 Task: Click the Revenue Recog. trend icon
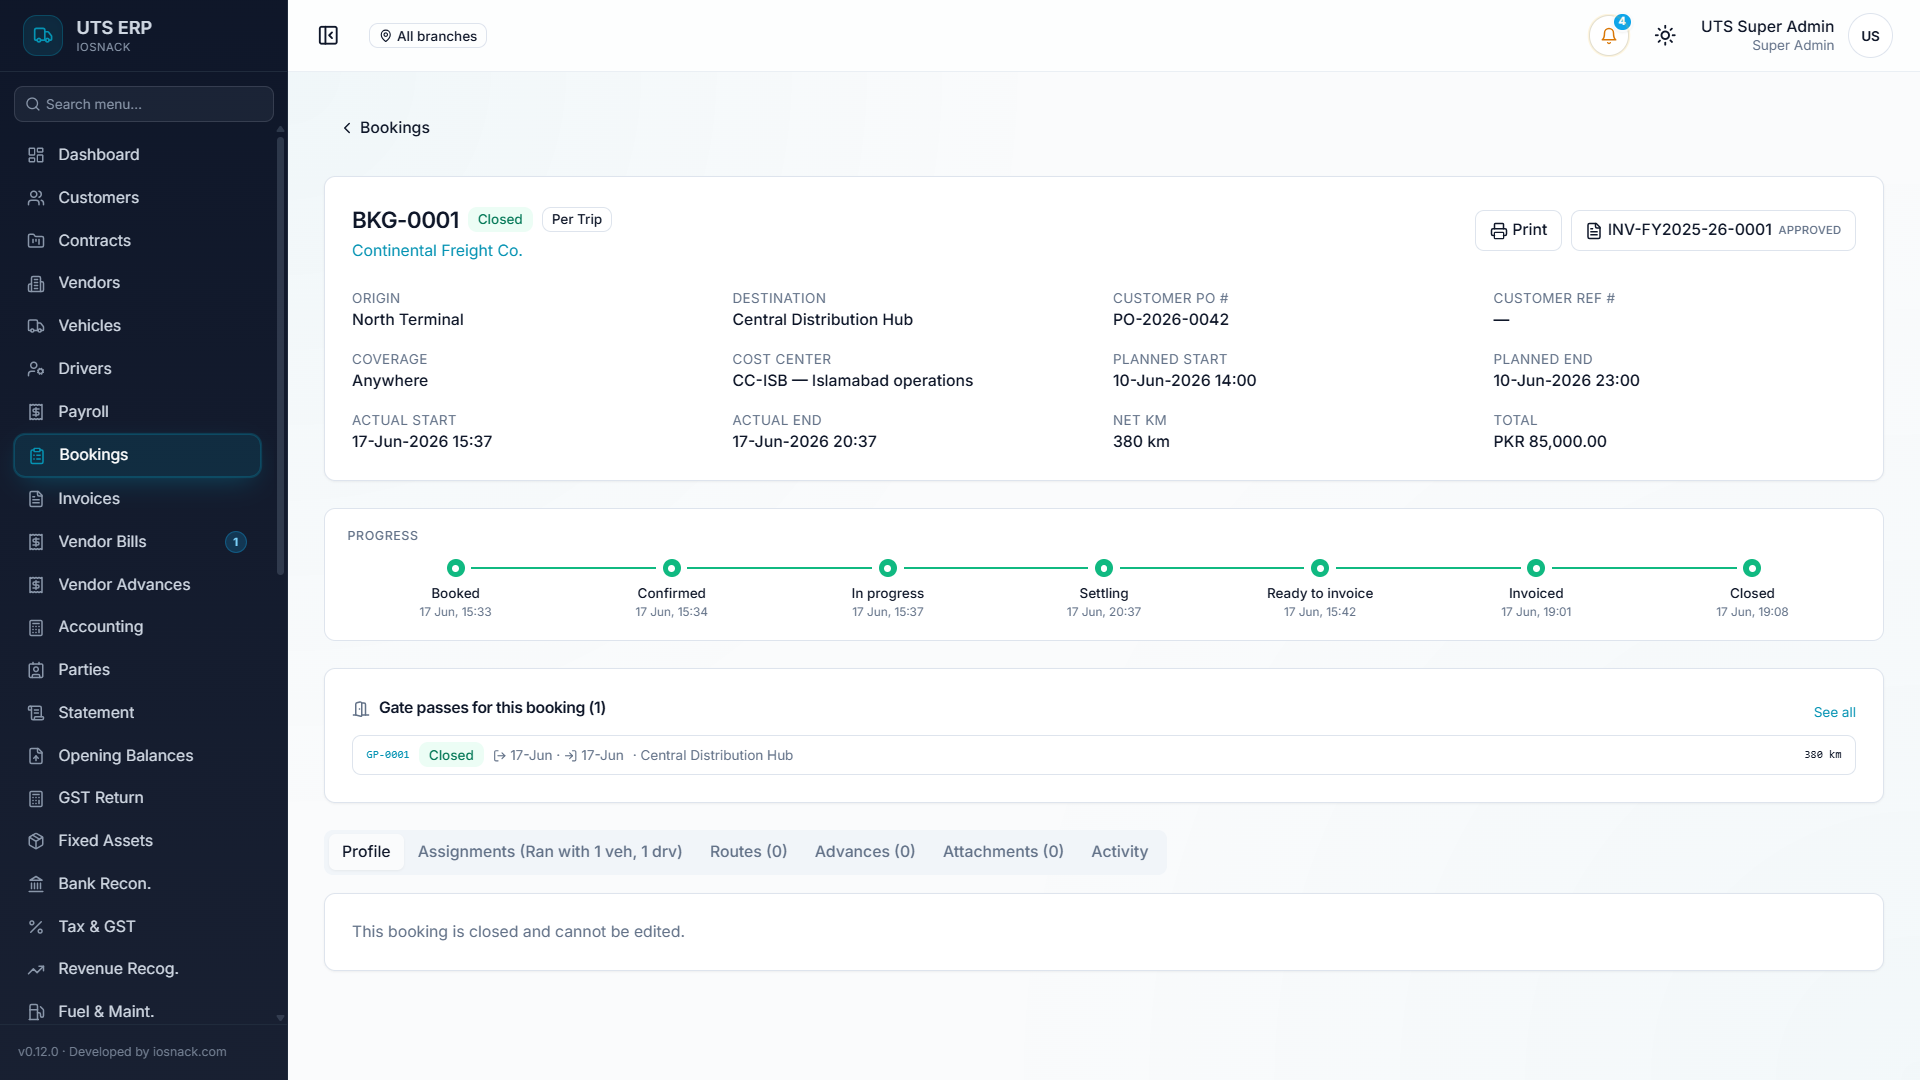pyautogui.click(x=36, y=969)
